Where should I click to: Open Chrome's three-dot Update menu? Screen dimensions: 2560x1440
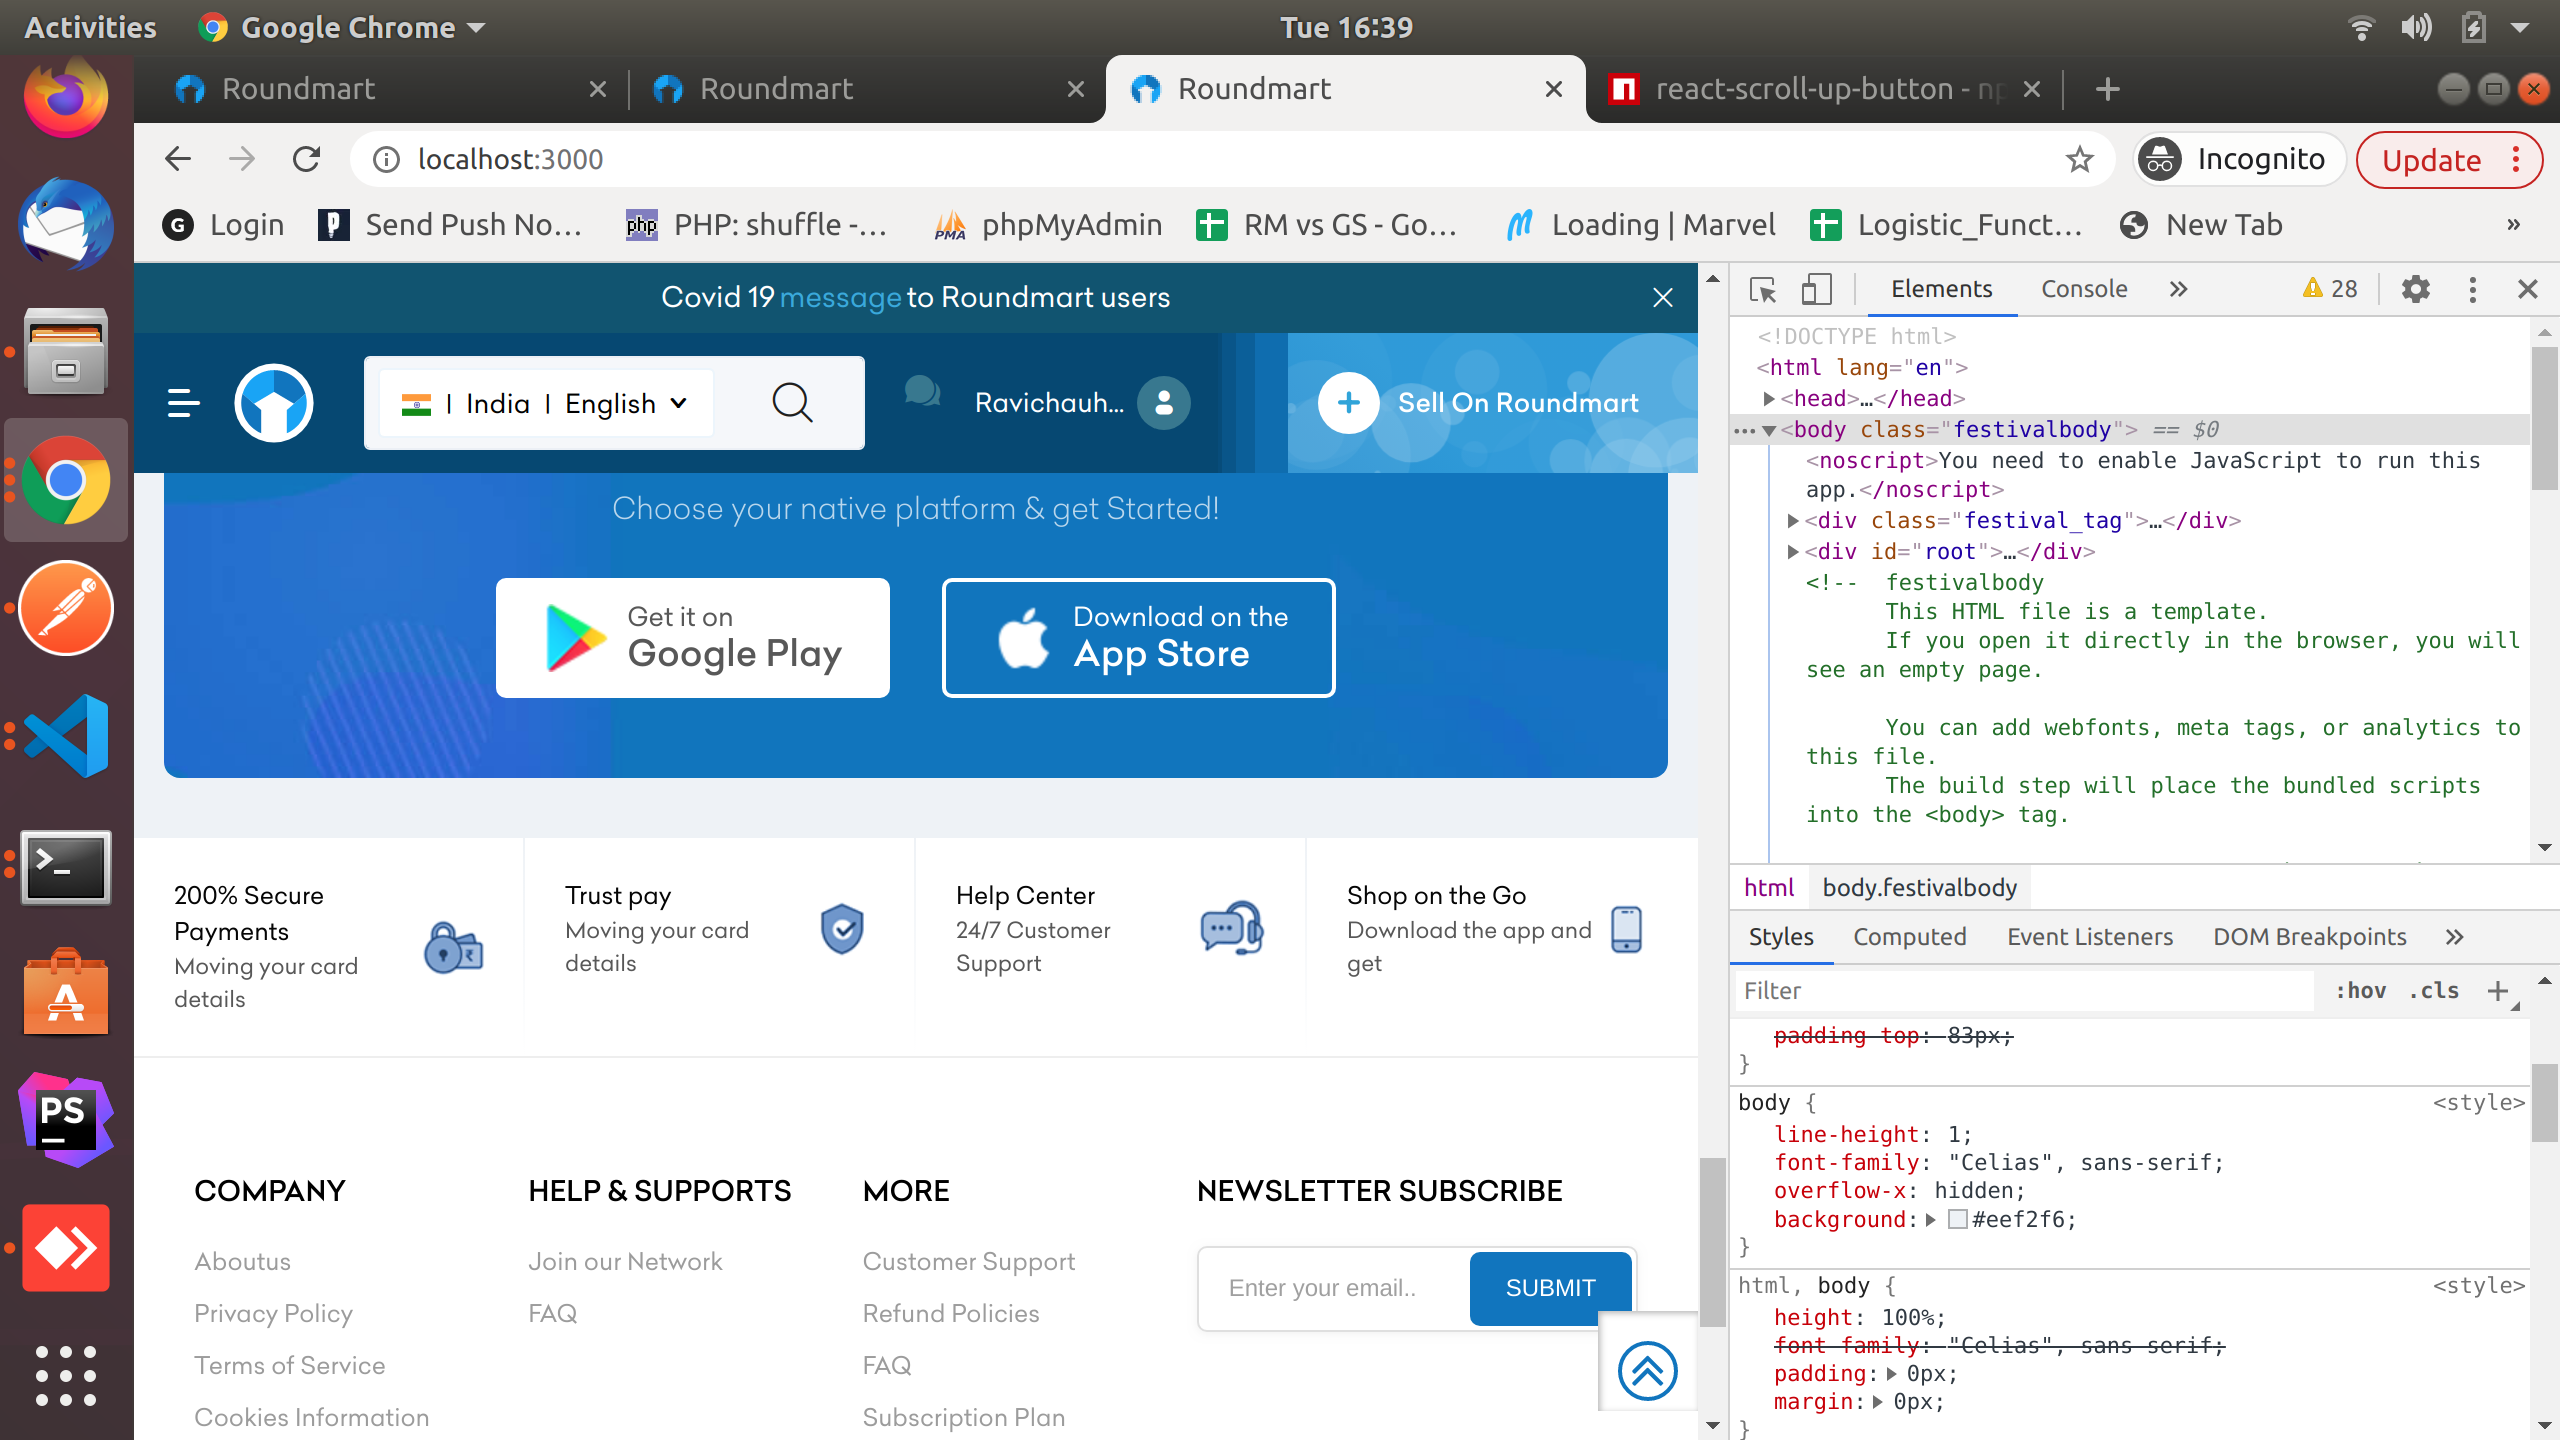(x=2517, y=160)
